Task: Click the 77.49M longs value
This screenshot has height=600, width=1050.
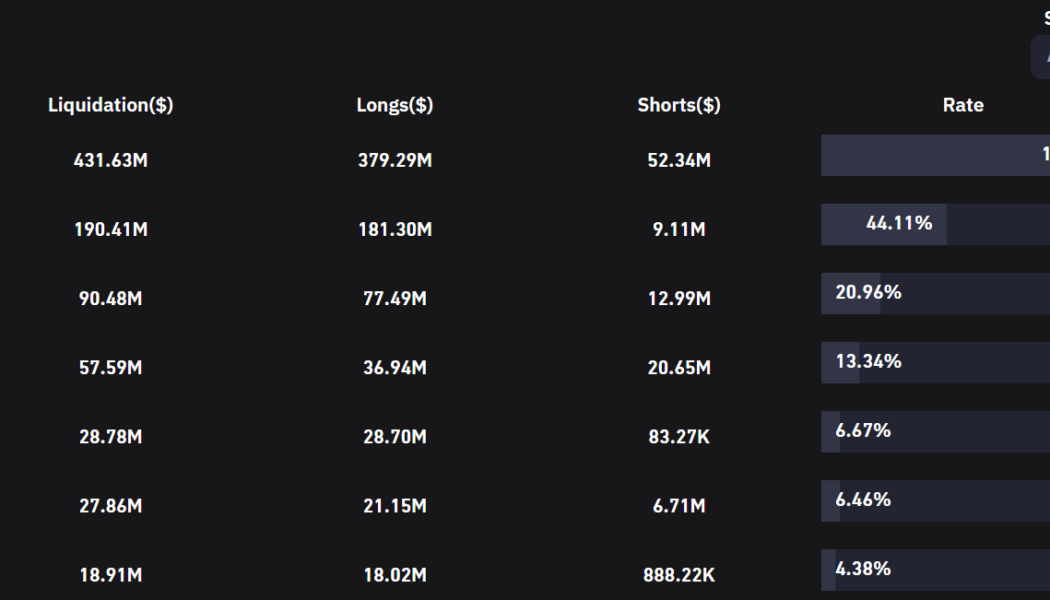Action: (395, 298)
